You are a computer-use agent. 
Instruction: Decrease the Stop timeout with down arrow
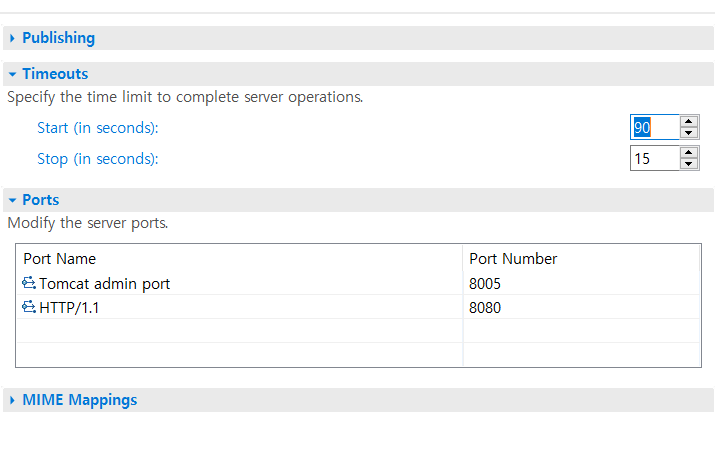[689, 164]
